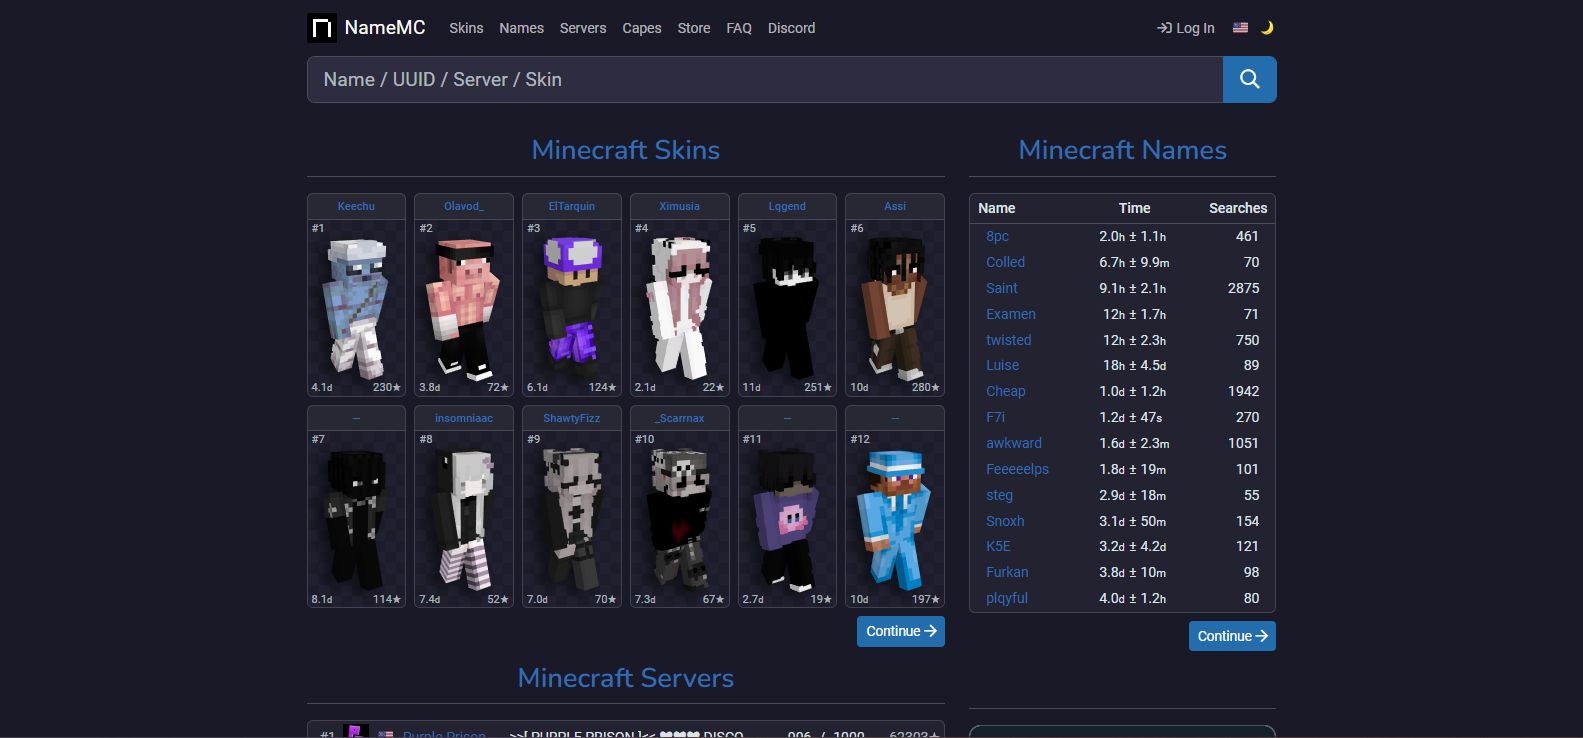Viewport: 1583px width, 738px height.
Task: Open the US flag language selector
Action: tap(1240, 28)
